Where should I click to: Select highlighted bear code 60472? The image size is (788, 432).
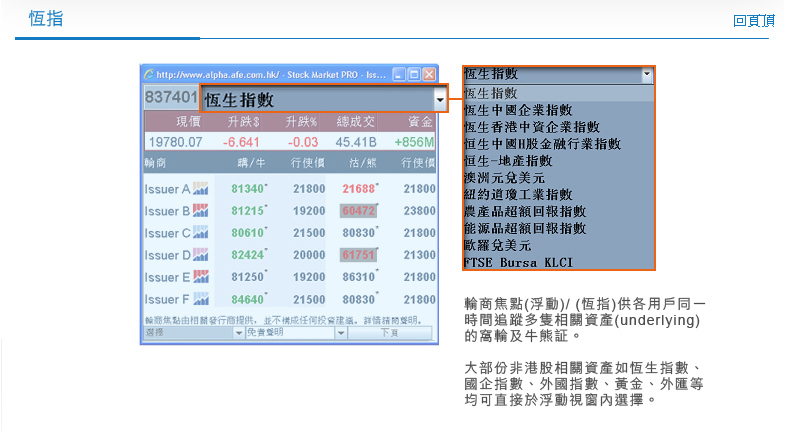coord(358,211)
